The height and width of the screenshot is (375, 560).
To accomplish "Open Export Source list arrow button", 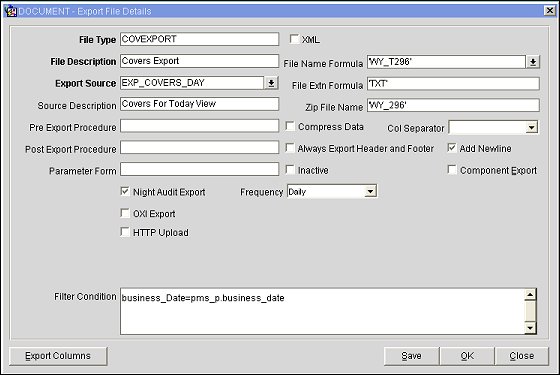I will tap(271, 83).
